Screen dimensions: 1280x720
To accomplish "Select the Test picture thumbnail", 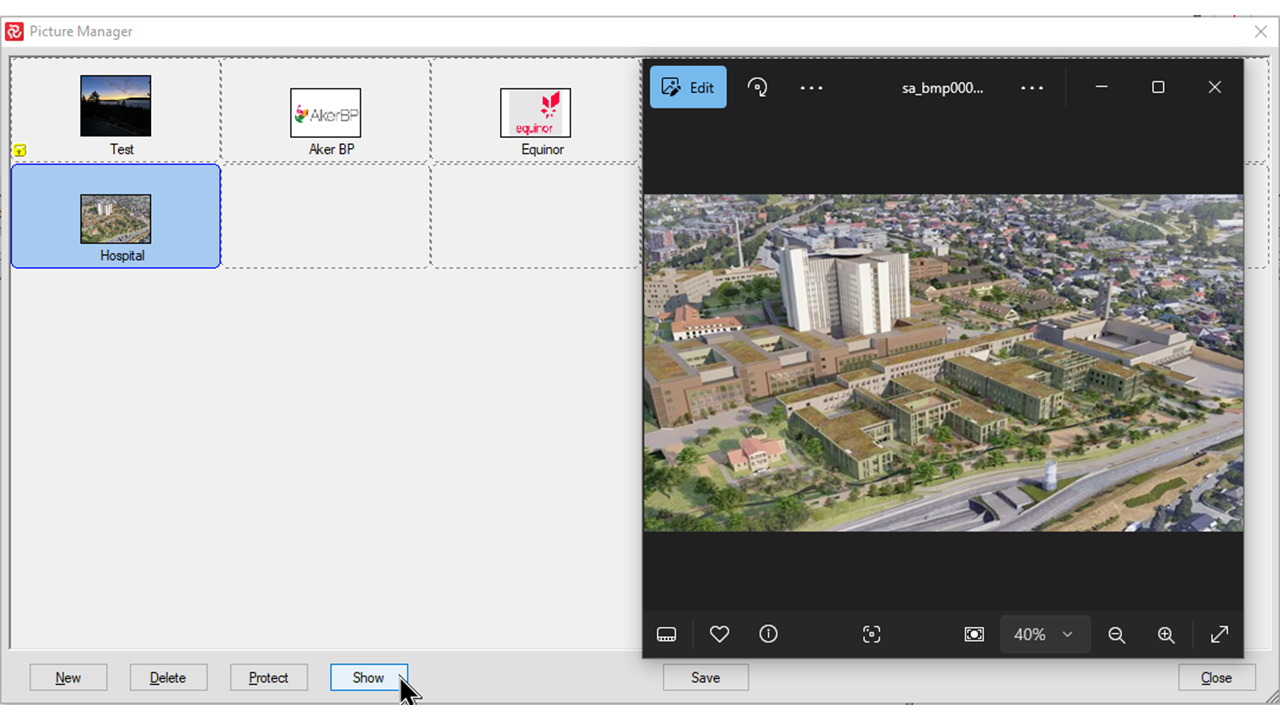I will [116, 106].
